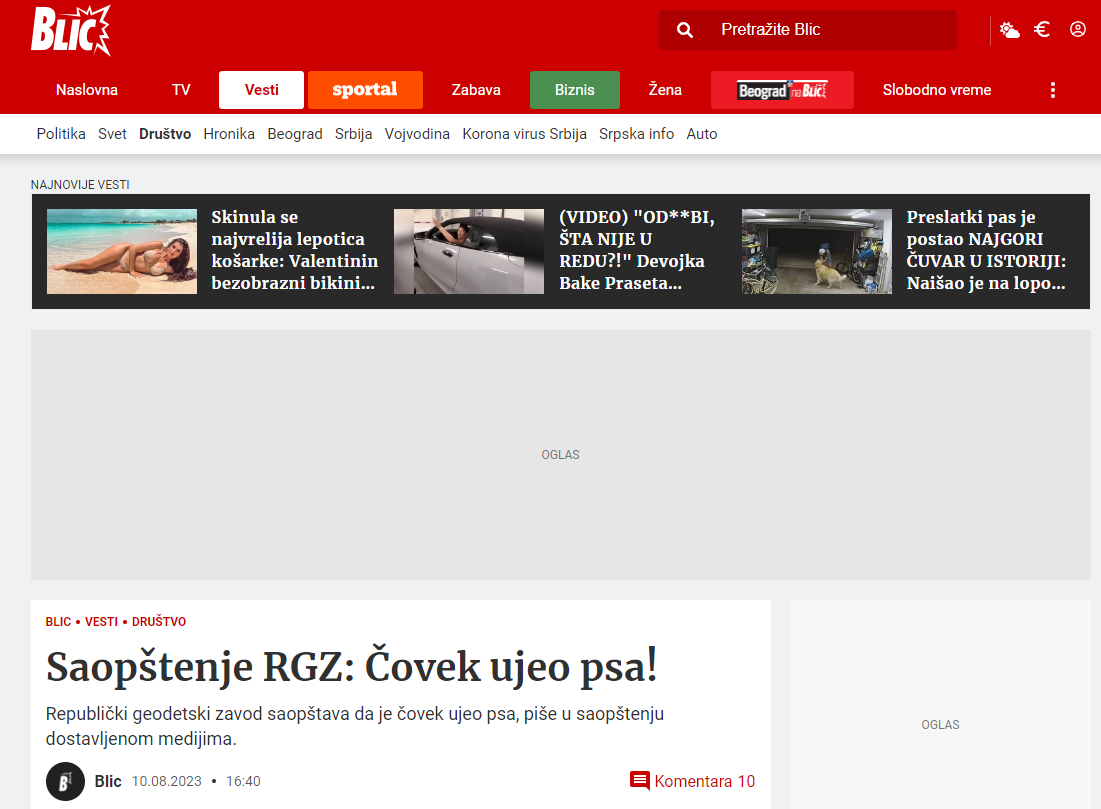
Task: Go to Naslovna section
Action: point(87,90)
